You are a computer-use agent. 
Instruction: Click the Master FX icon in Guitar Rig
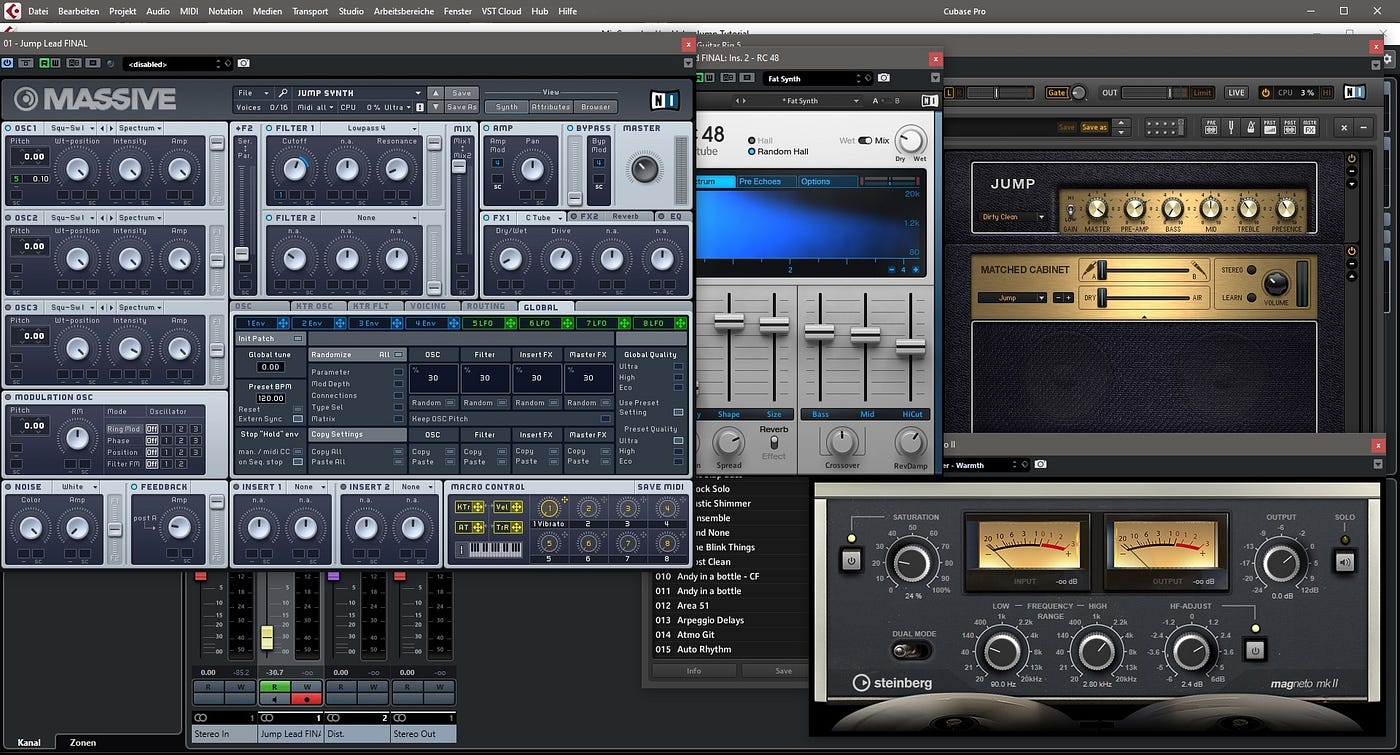pos(1308,127)
